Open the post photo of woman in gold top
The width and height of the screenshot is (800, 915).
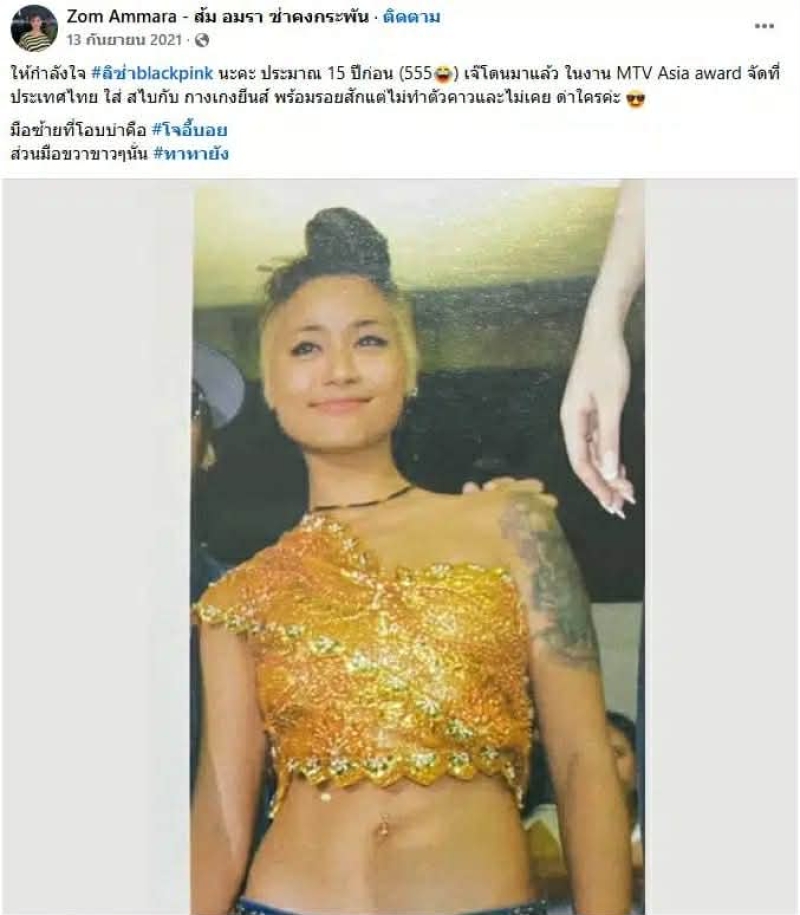coord(418,546)
